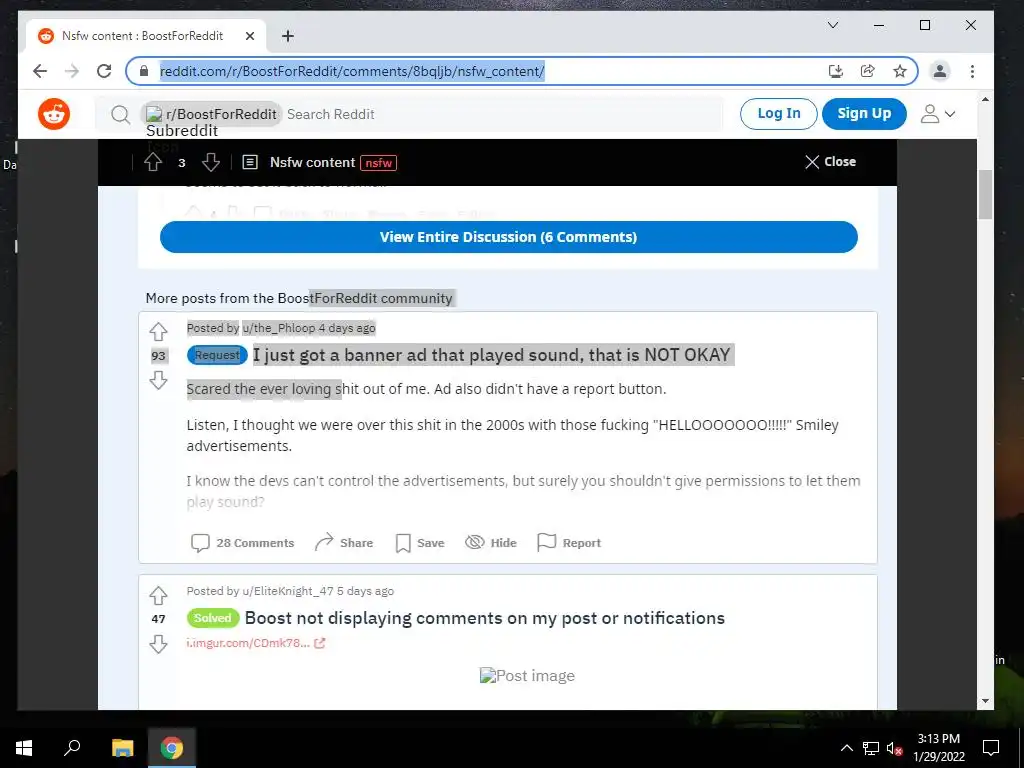Image resolution: width=1024 pixels, height=768 pixels.
Task: Click the muted volume icon in tray
Action: coord(894,748)
